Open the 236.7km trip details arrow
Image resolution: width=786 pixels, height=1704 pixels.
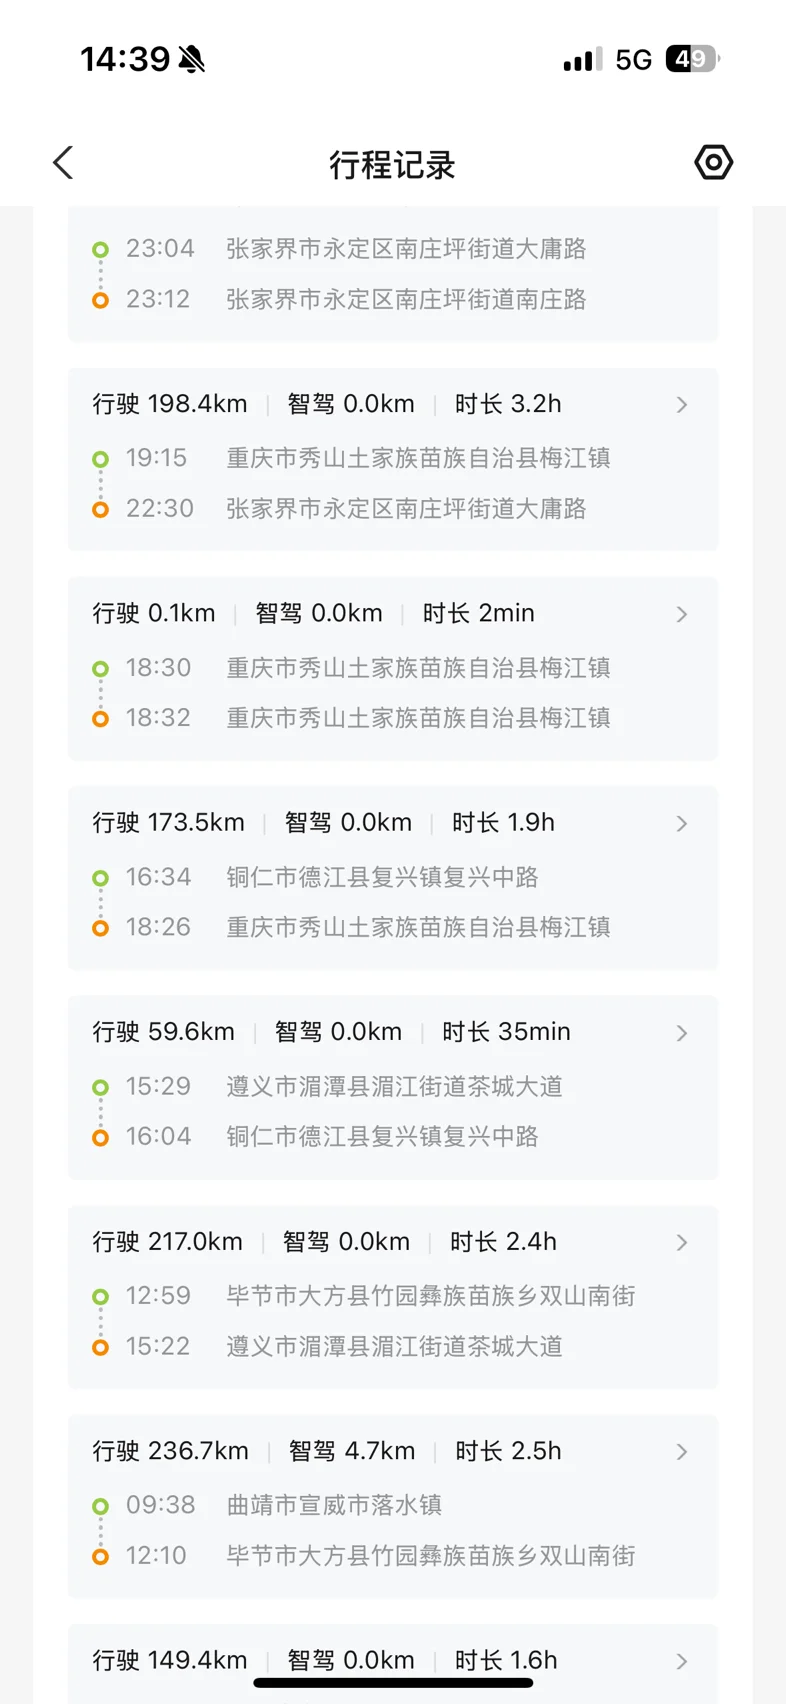click(x=682, y=1452)
